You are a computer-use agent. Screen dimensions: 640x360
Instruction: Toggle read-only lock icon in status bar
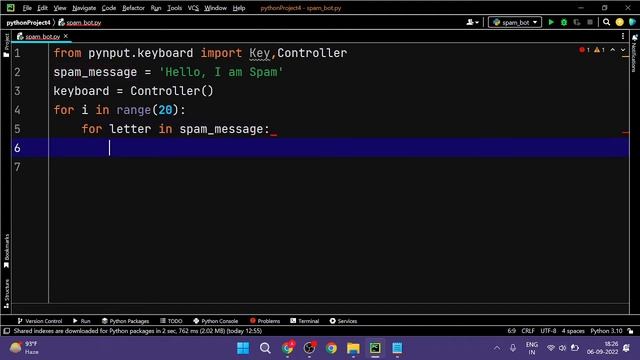click(631, 331)
